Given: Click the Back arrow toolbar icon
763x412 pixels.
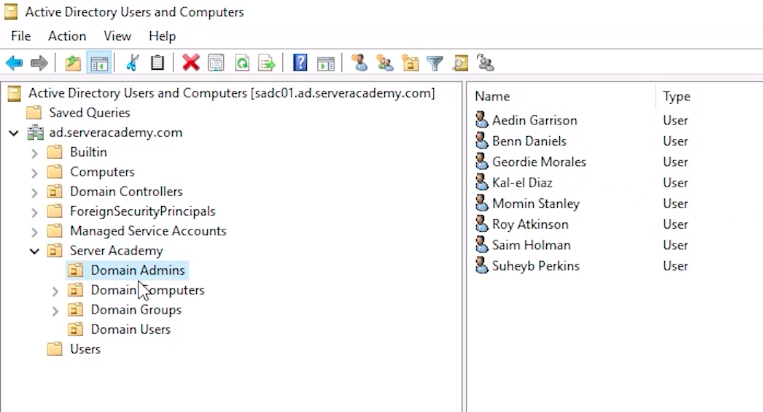Looking at the screenshot, I should click(14, 63).
